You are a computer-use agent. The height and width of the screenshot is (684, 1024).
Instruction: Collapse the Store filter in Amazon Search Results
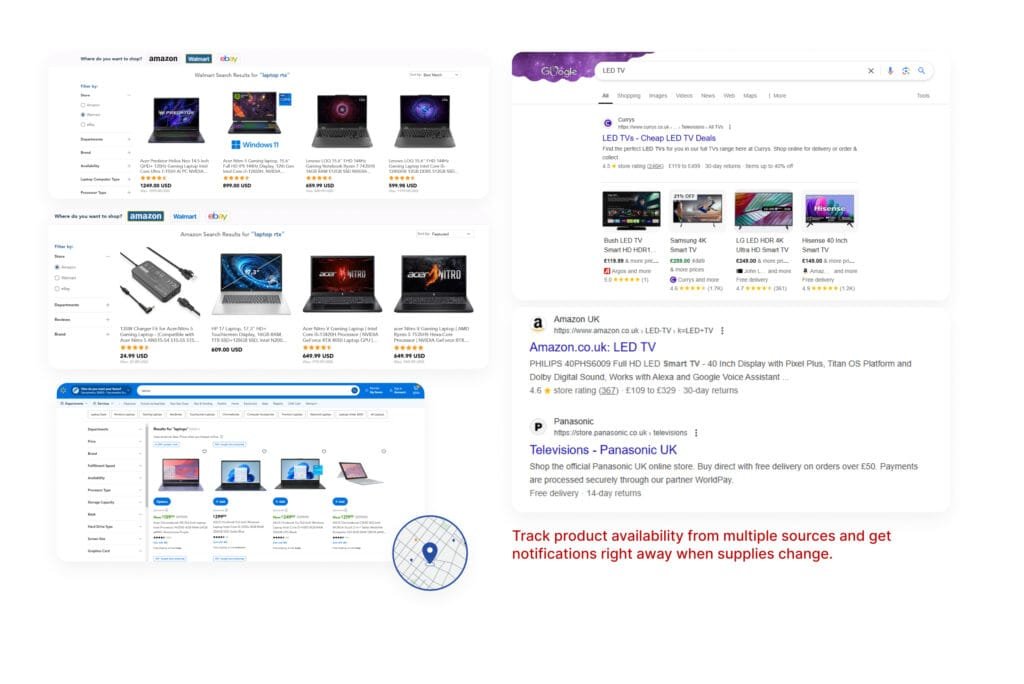click(82, 257)
